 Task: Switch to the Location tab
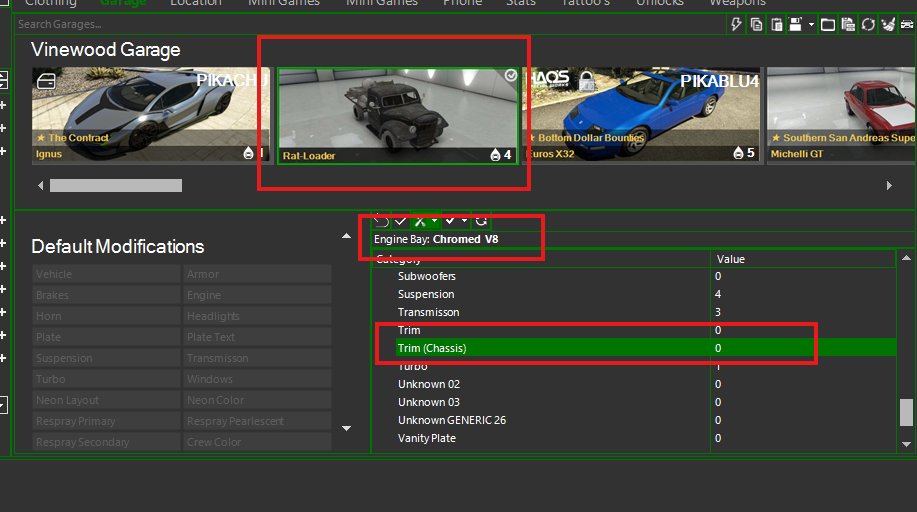tap(195, 3)
